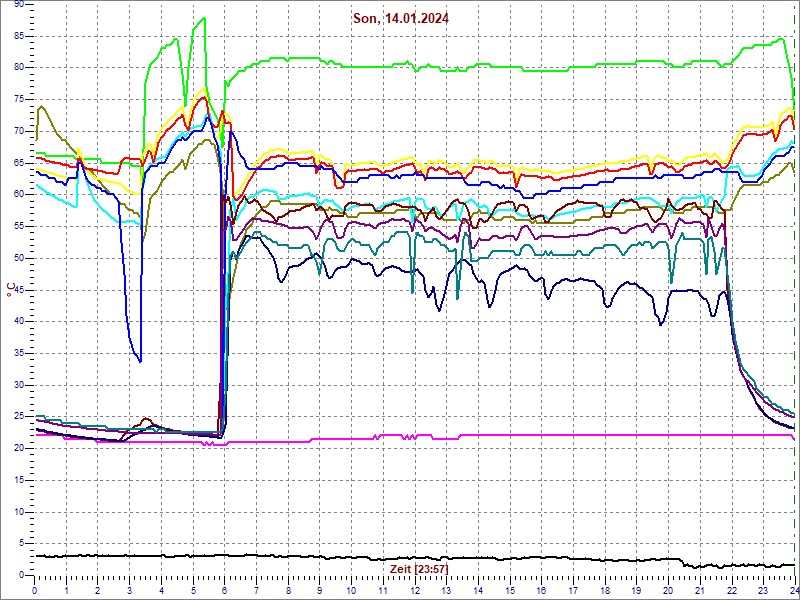Click the °C axis unit label
Image resolution: width=800 pixels, height=600 pixels.
coord(11,289)
